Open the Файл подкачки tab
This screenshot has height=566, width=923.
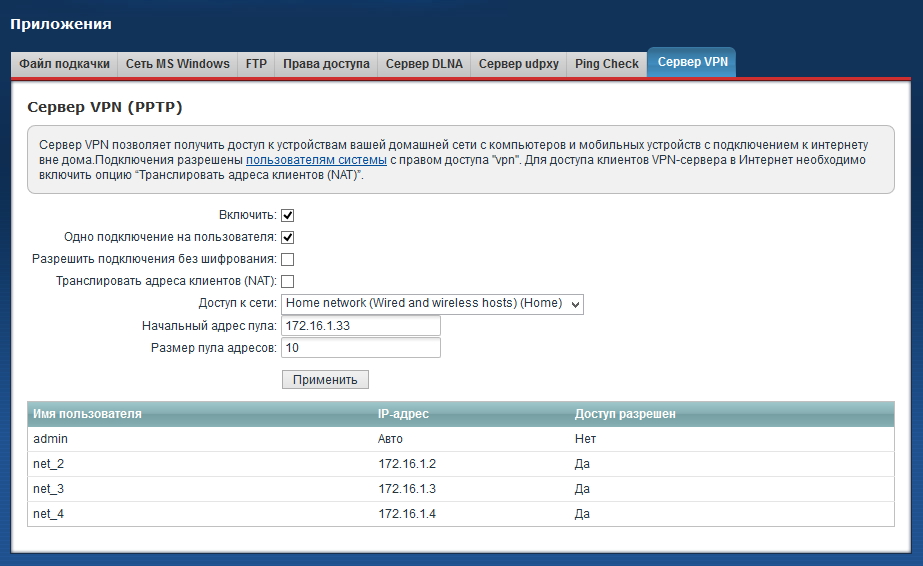pyautogui.click(x=64, y=63)
